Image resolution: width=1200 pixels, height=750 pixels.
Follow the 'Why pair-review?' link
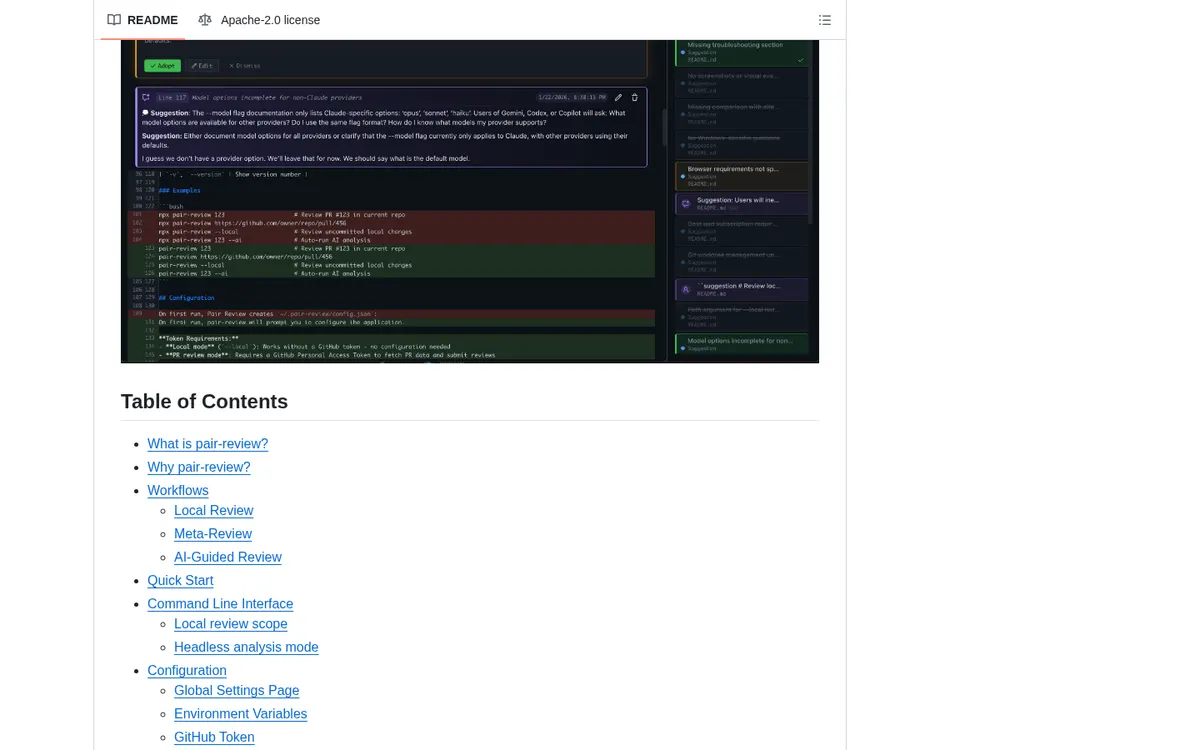[199, 467]
